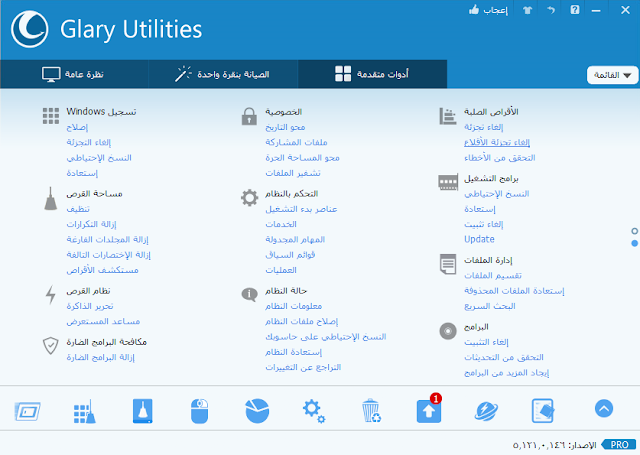The height and width of the screenshot is (455, 640).
Task: Click the تحرير الذاكرة free memory link
Action: 90,306
